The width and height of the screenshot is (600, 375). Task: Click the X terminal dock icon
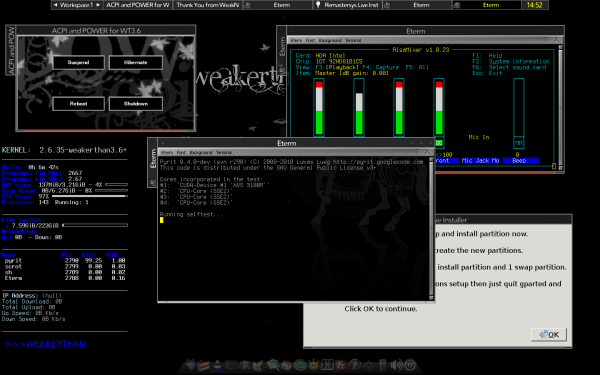[x=327, y=365]
